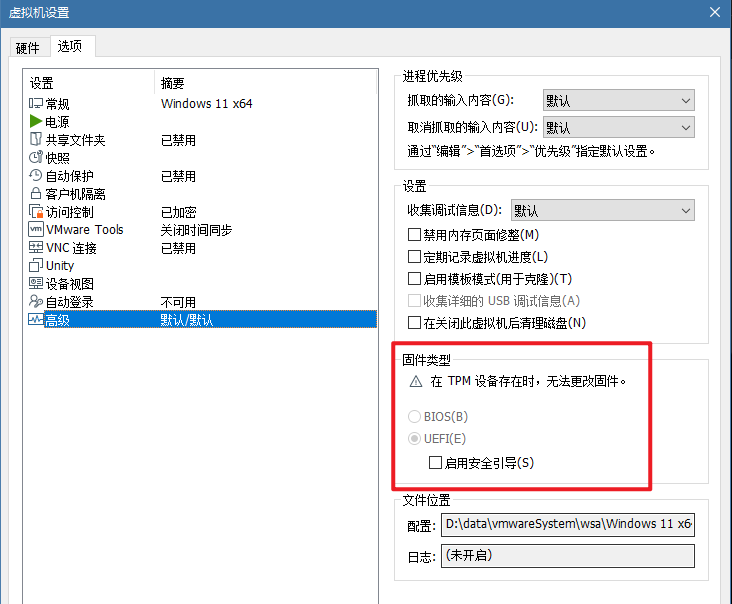Click the 共享文件夹 shared folders icon
This screenshot has height=604, width=732.
coord(35,139)
